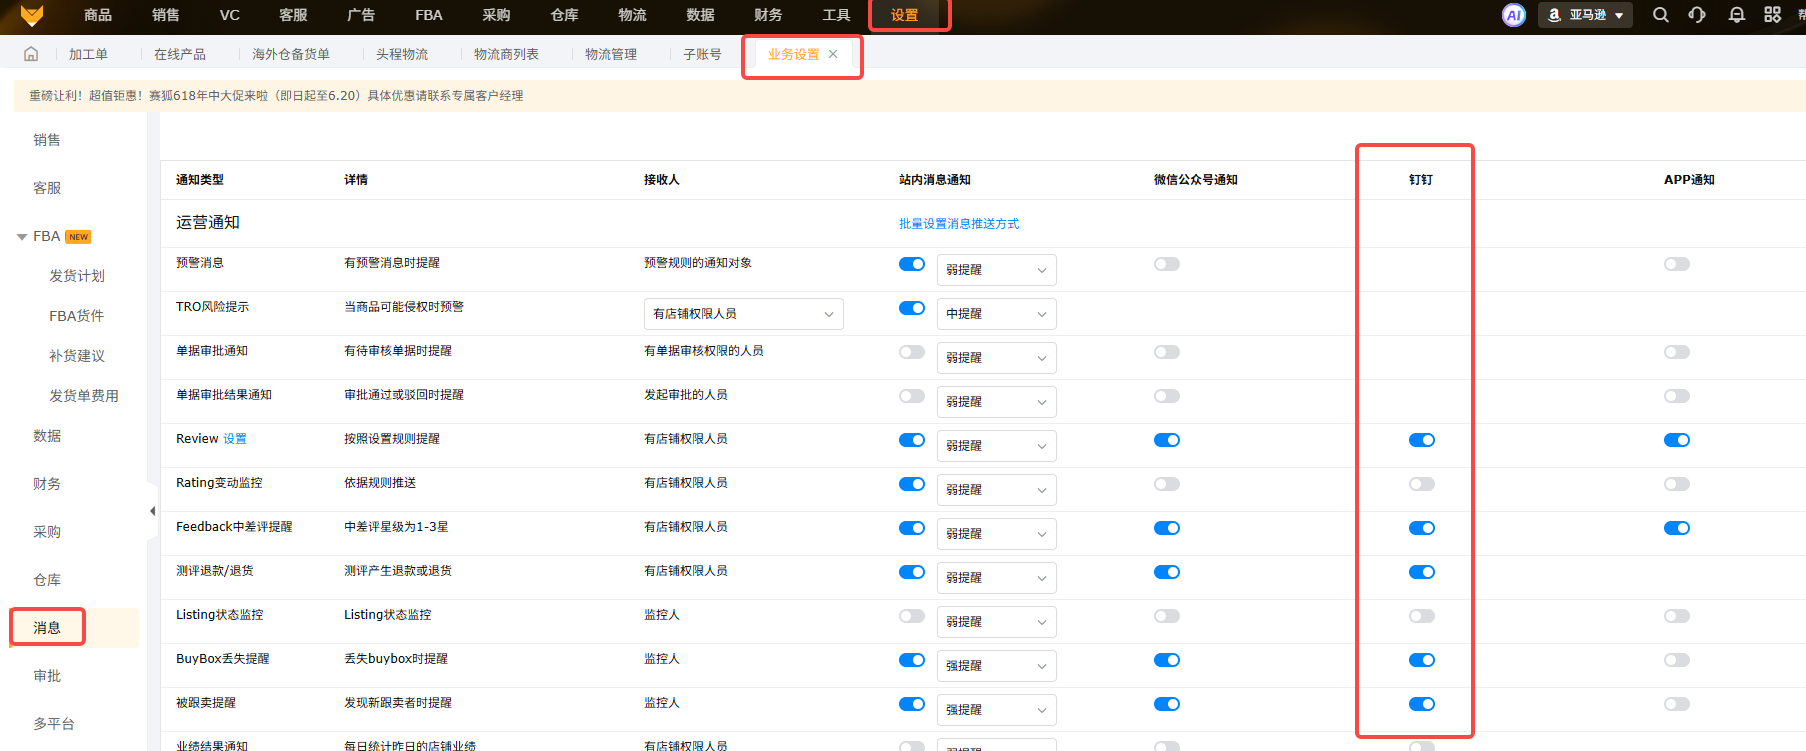Go to home tab icon
The image size is (1806, 751).
point(31,54)
